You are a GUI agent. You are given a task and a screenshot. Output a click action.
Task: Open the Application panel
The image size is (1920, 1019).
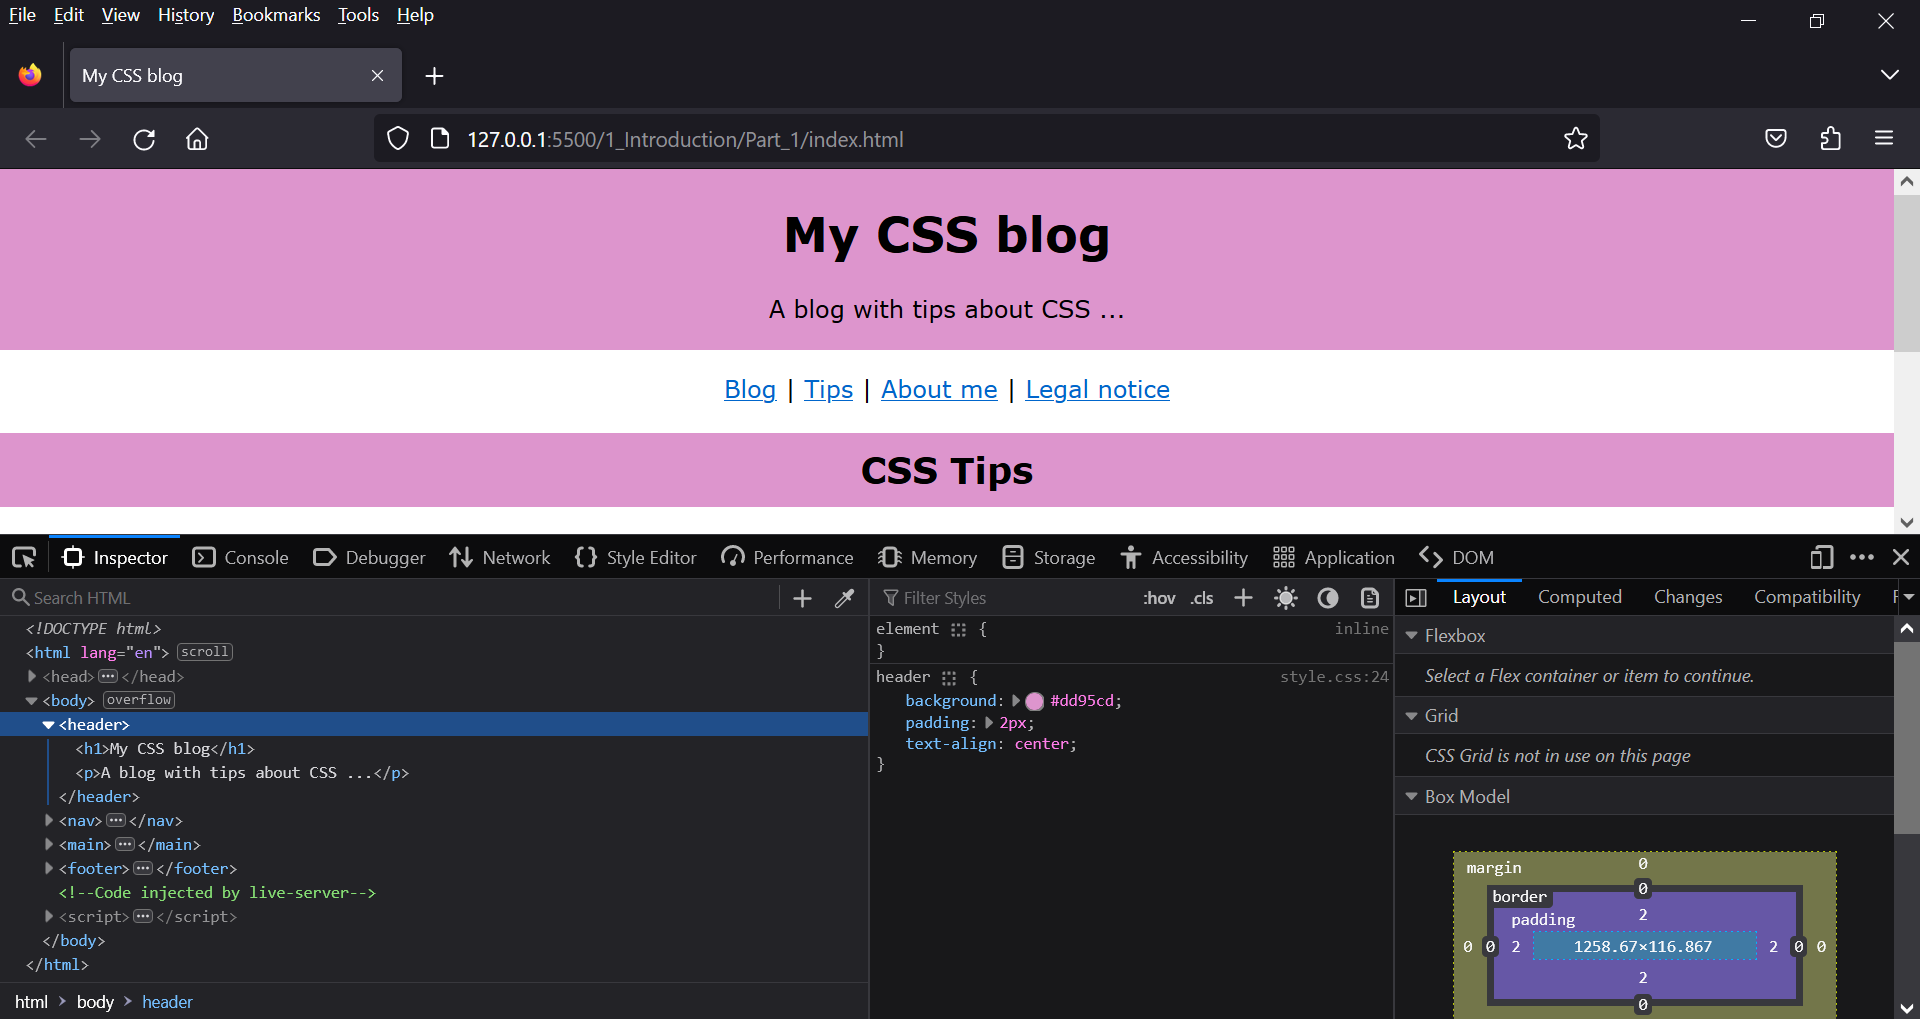coord(1334,557)
